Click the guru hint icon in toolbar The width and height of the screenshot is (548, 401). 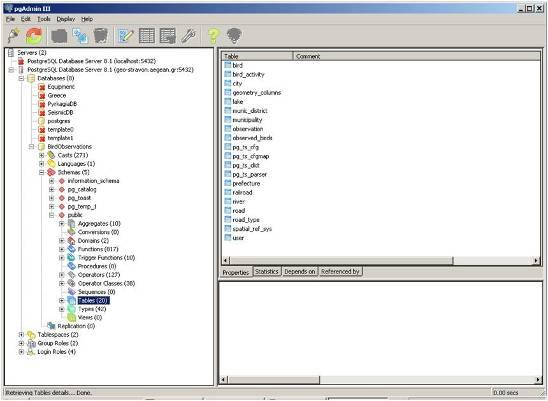pos(234,36)
